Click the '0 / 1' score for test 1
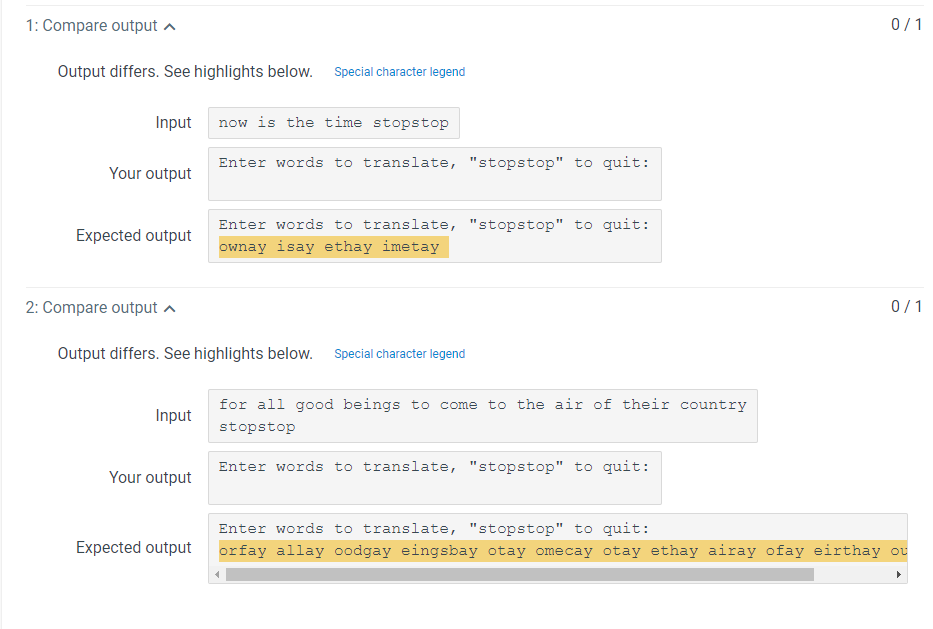Viewport: 933px width, 629px height. point(908,25)
